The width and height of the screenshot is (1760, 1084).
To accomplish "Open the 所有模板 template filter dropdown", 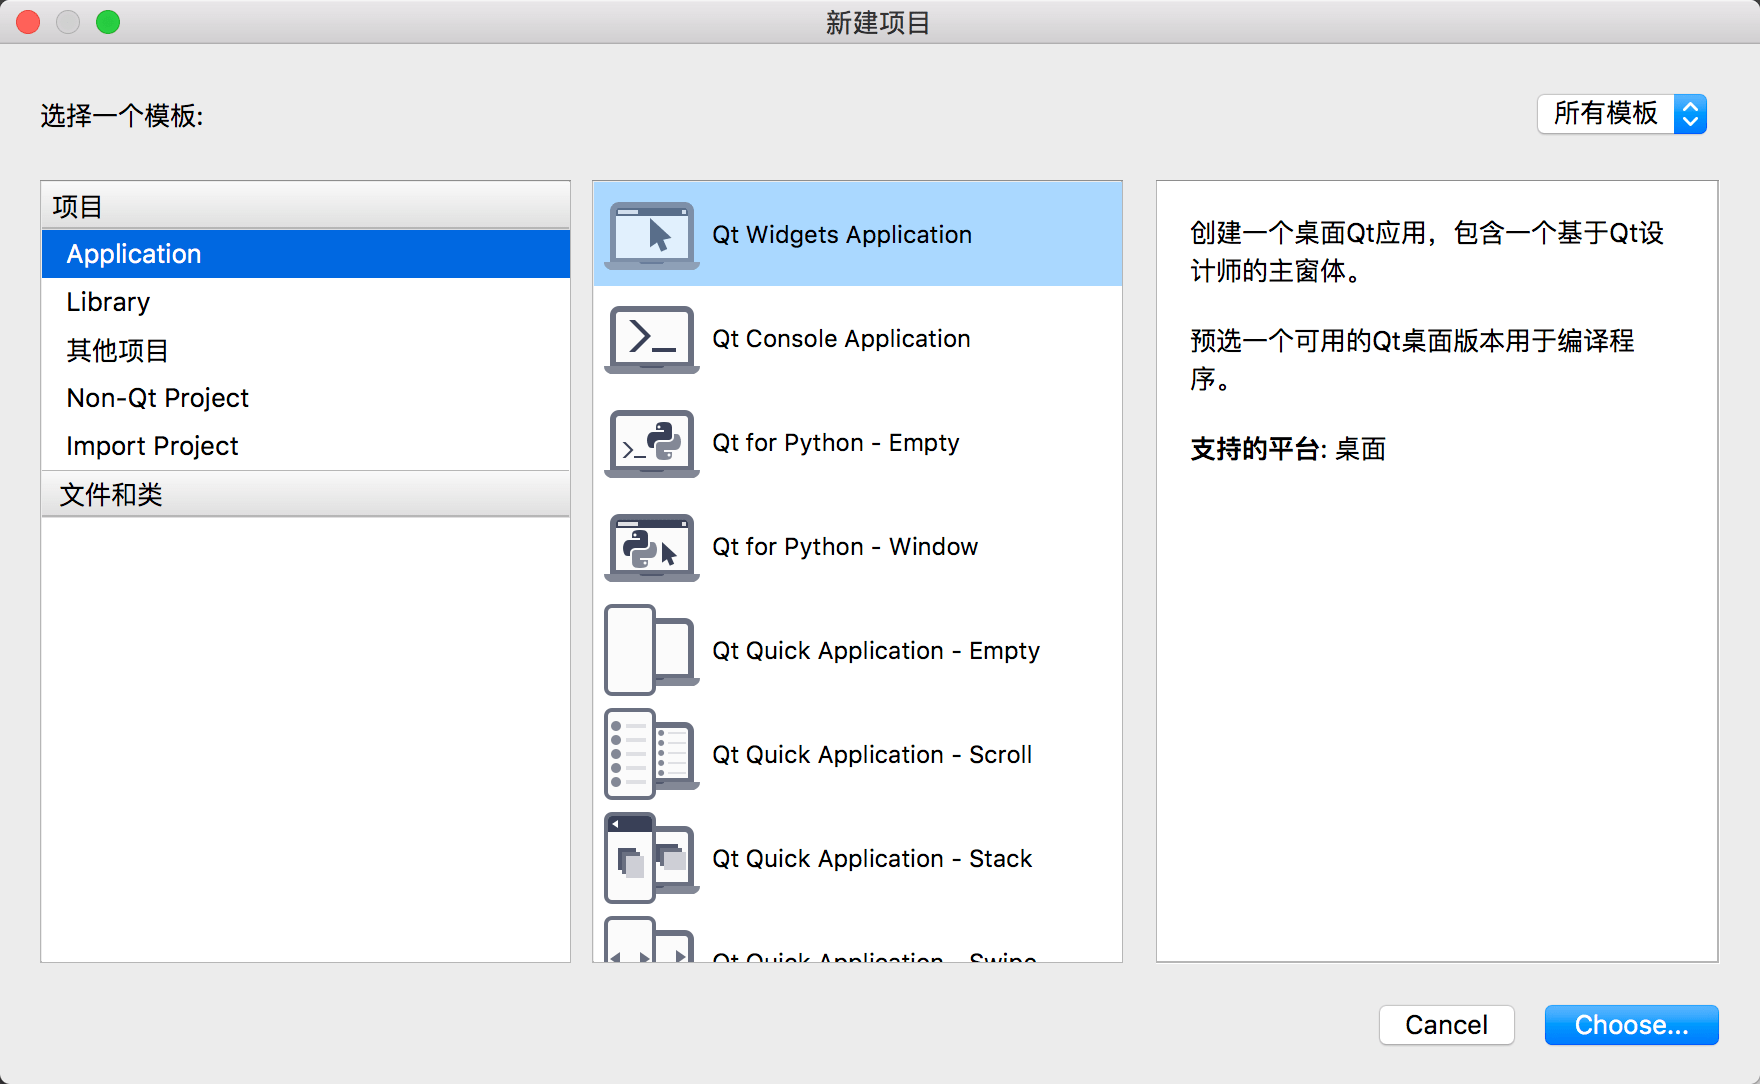I will coord(1622,114).
